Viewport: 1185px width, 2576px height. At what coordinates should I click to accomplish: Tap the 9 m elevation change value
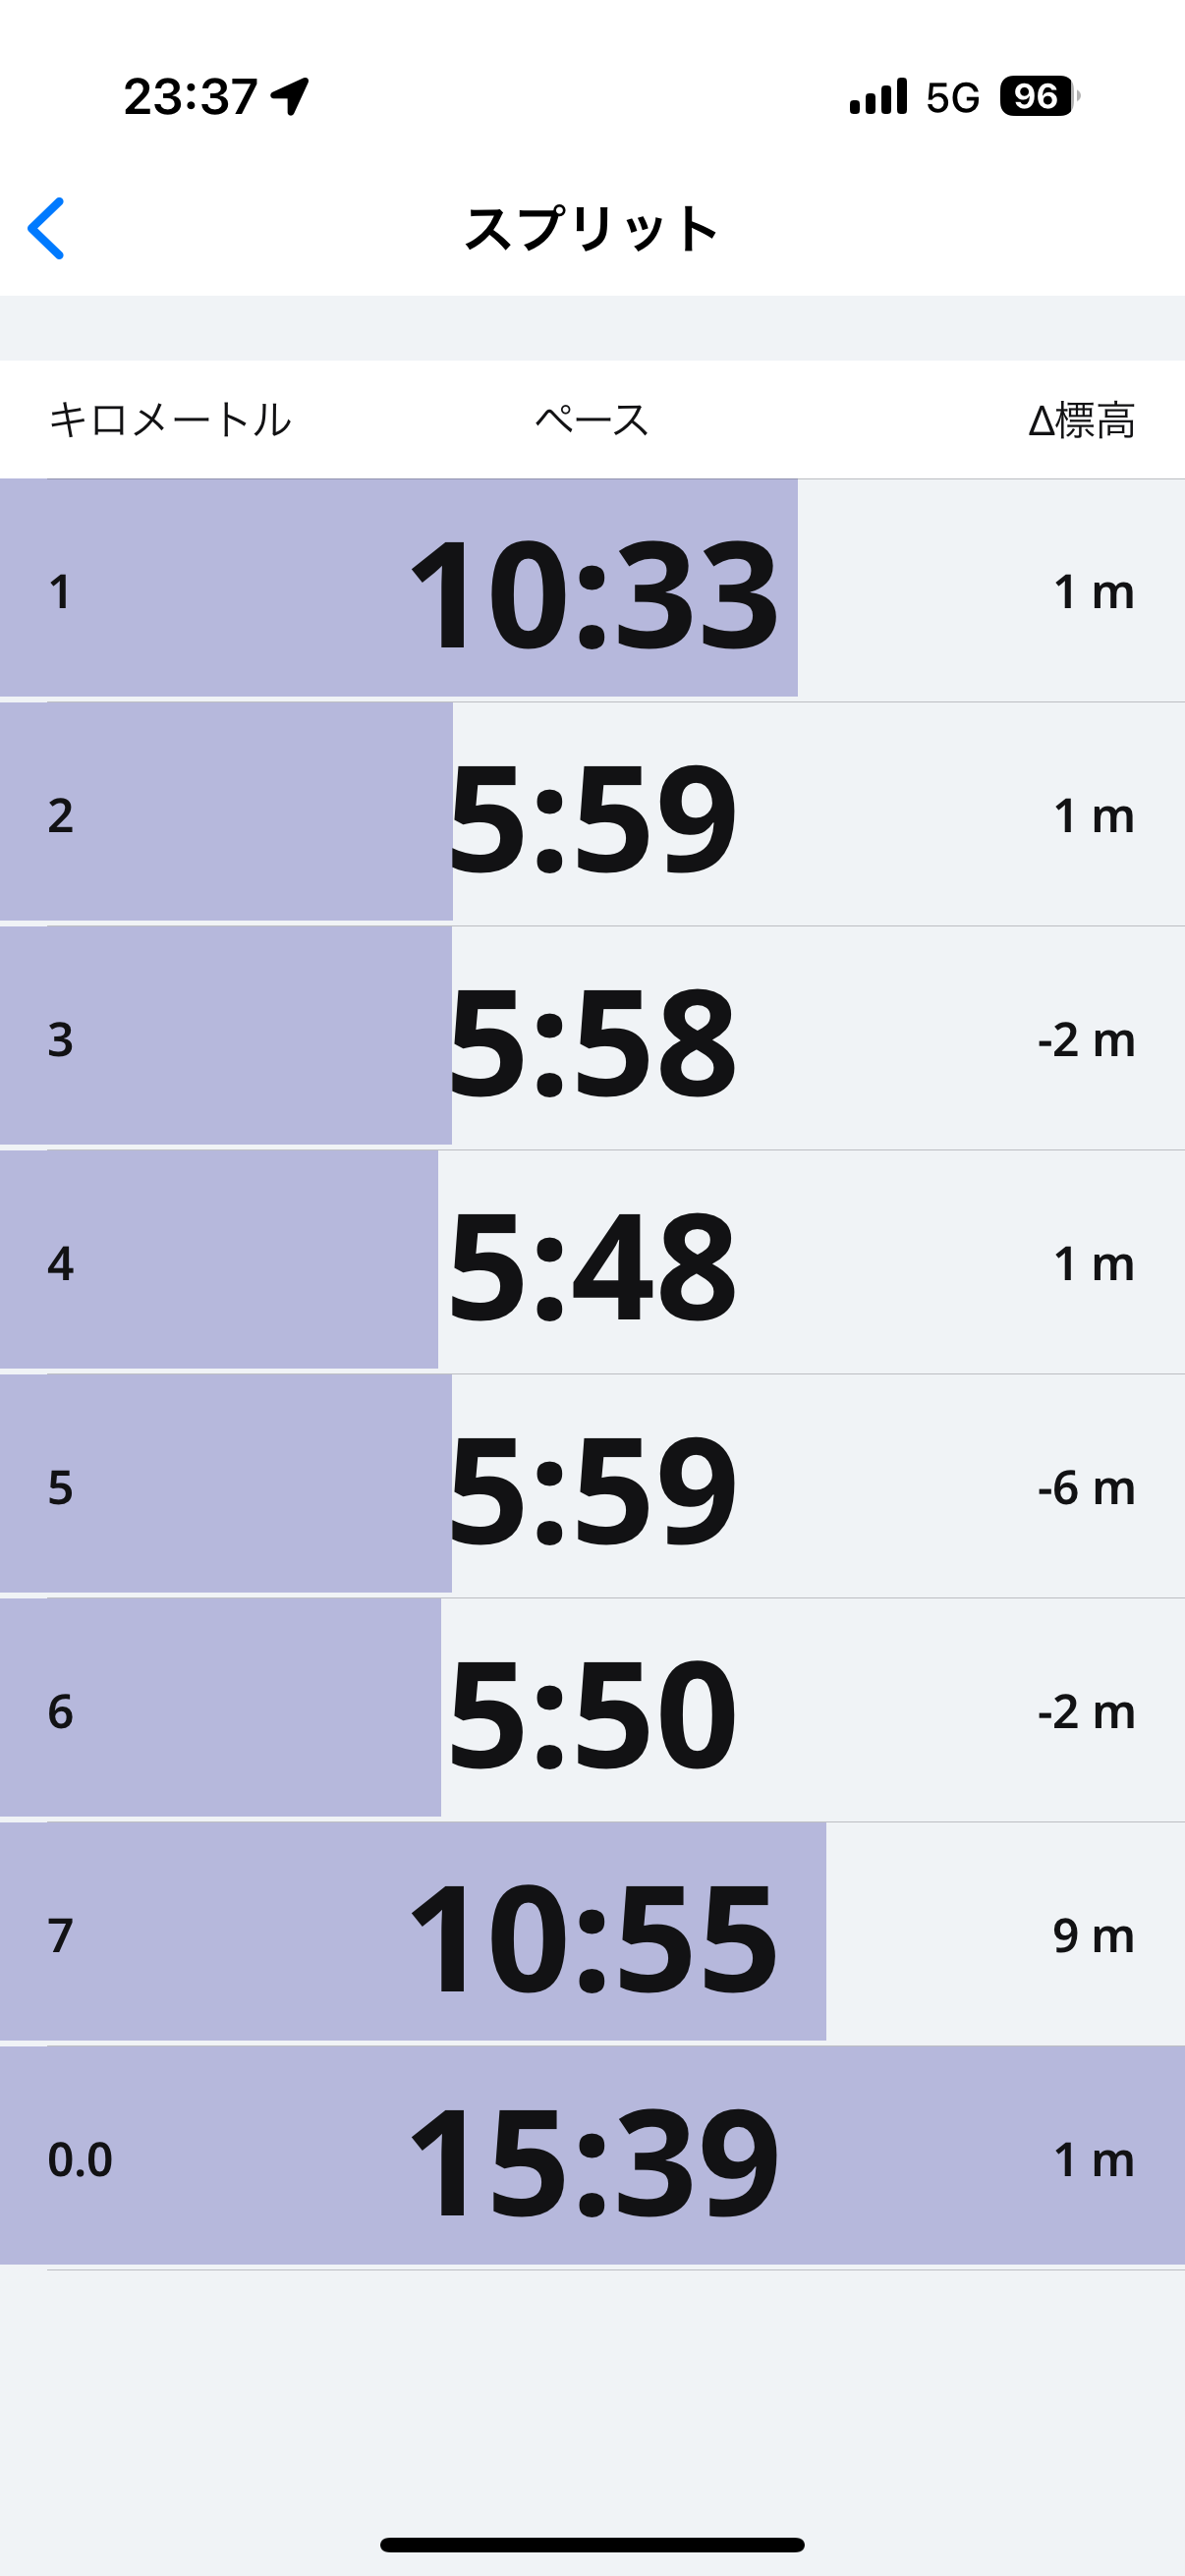(1093, 1936)
